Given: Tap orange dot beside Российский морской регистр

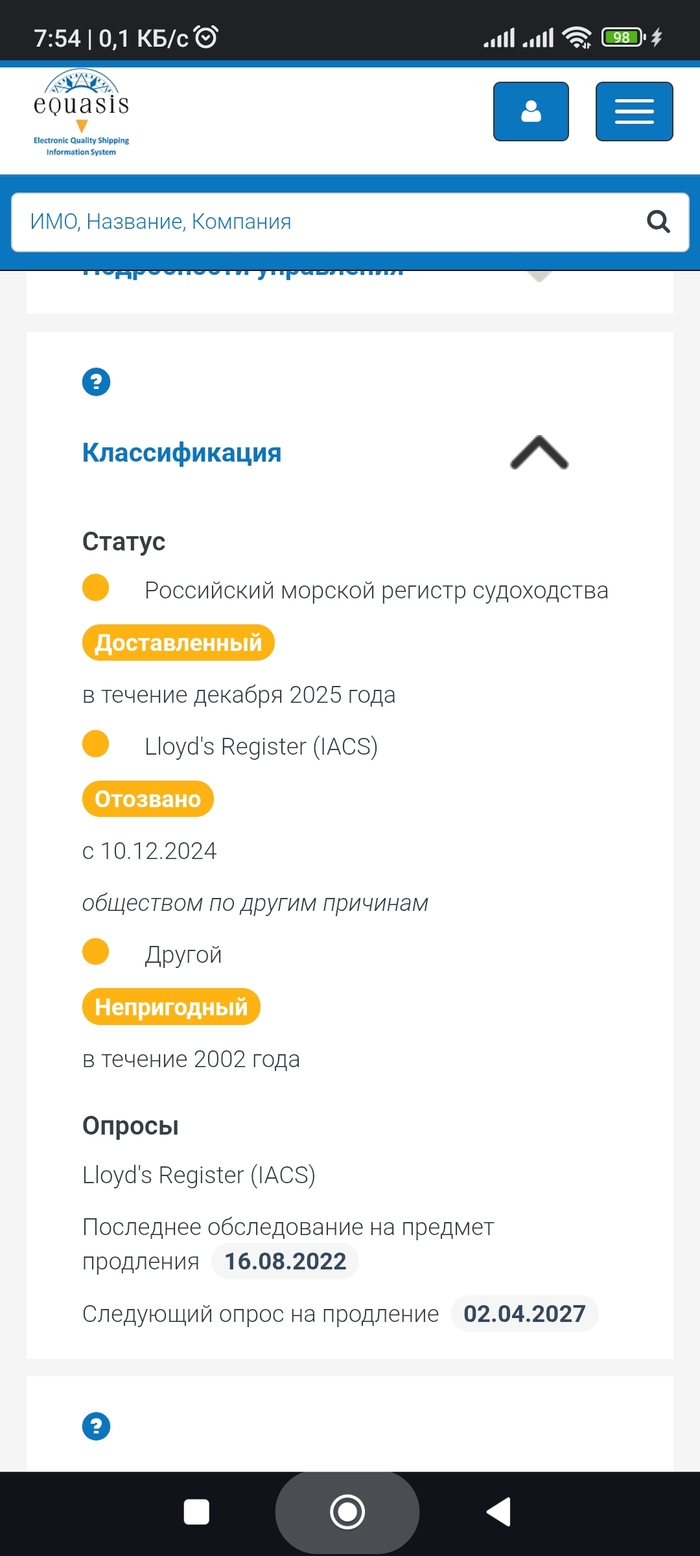Looking at the screenshot, I should point(95,588).
